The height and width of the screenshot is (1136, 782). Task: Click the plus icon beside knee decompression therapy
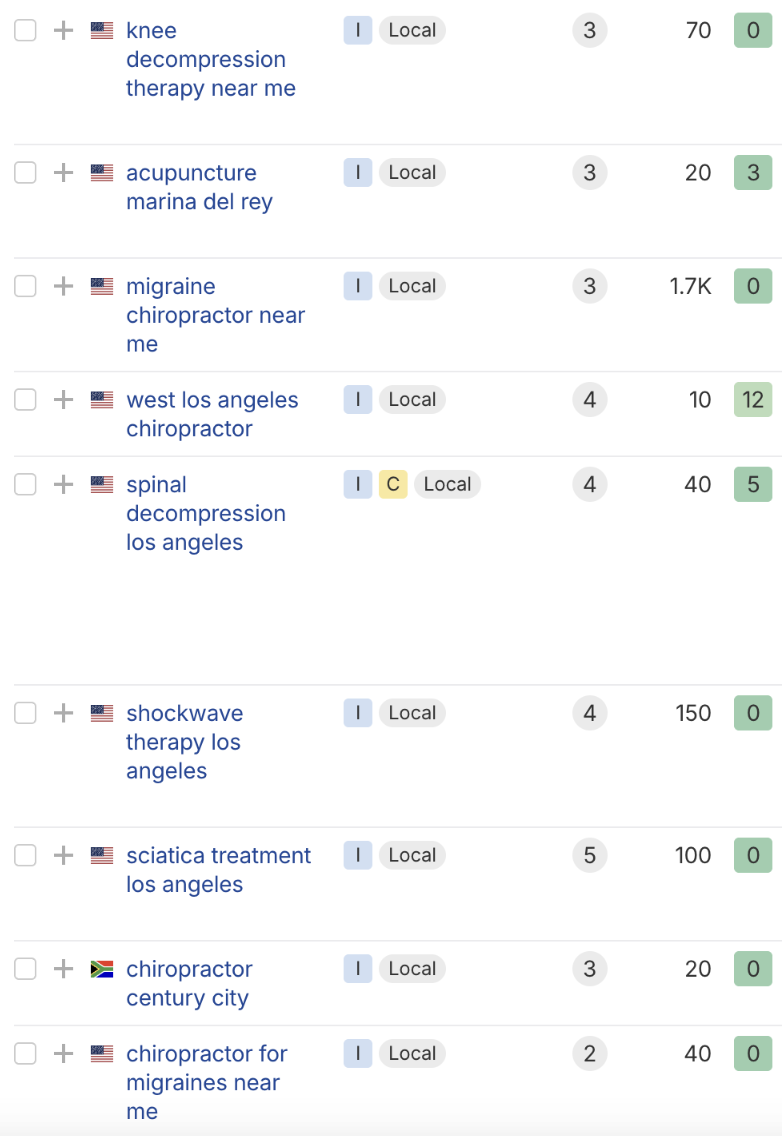63,31
